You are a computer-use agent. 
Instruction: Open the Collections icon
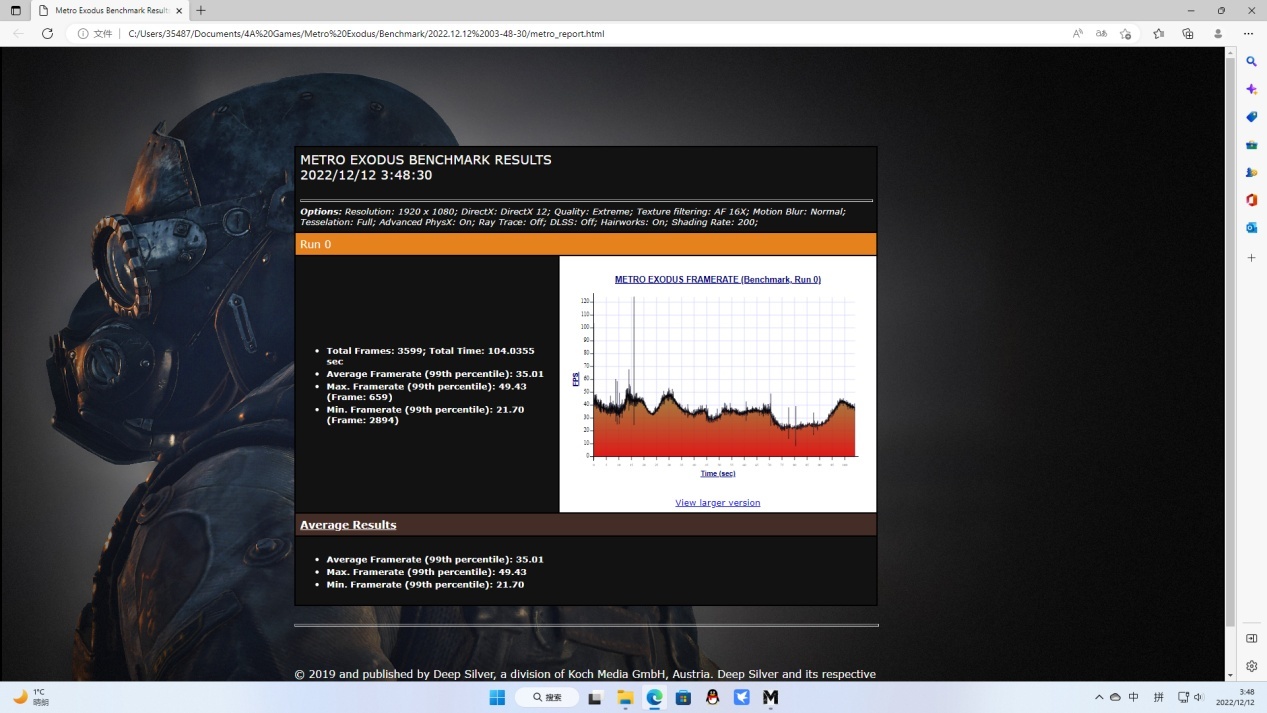1188,33
